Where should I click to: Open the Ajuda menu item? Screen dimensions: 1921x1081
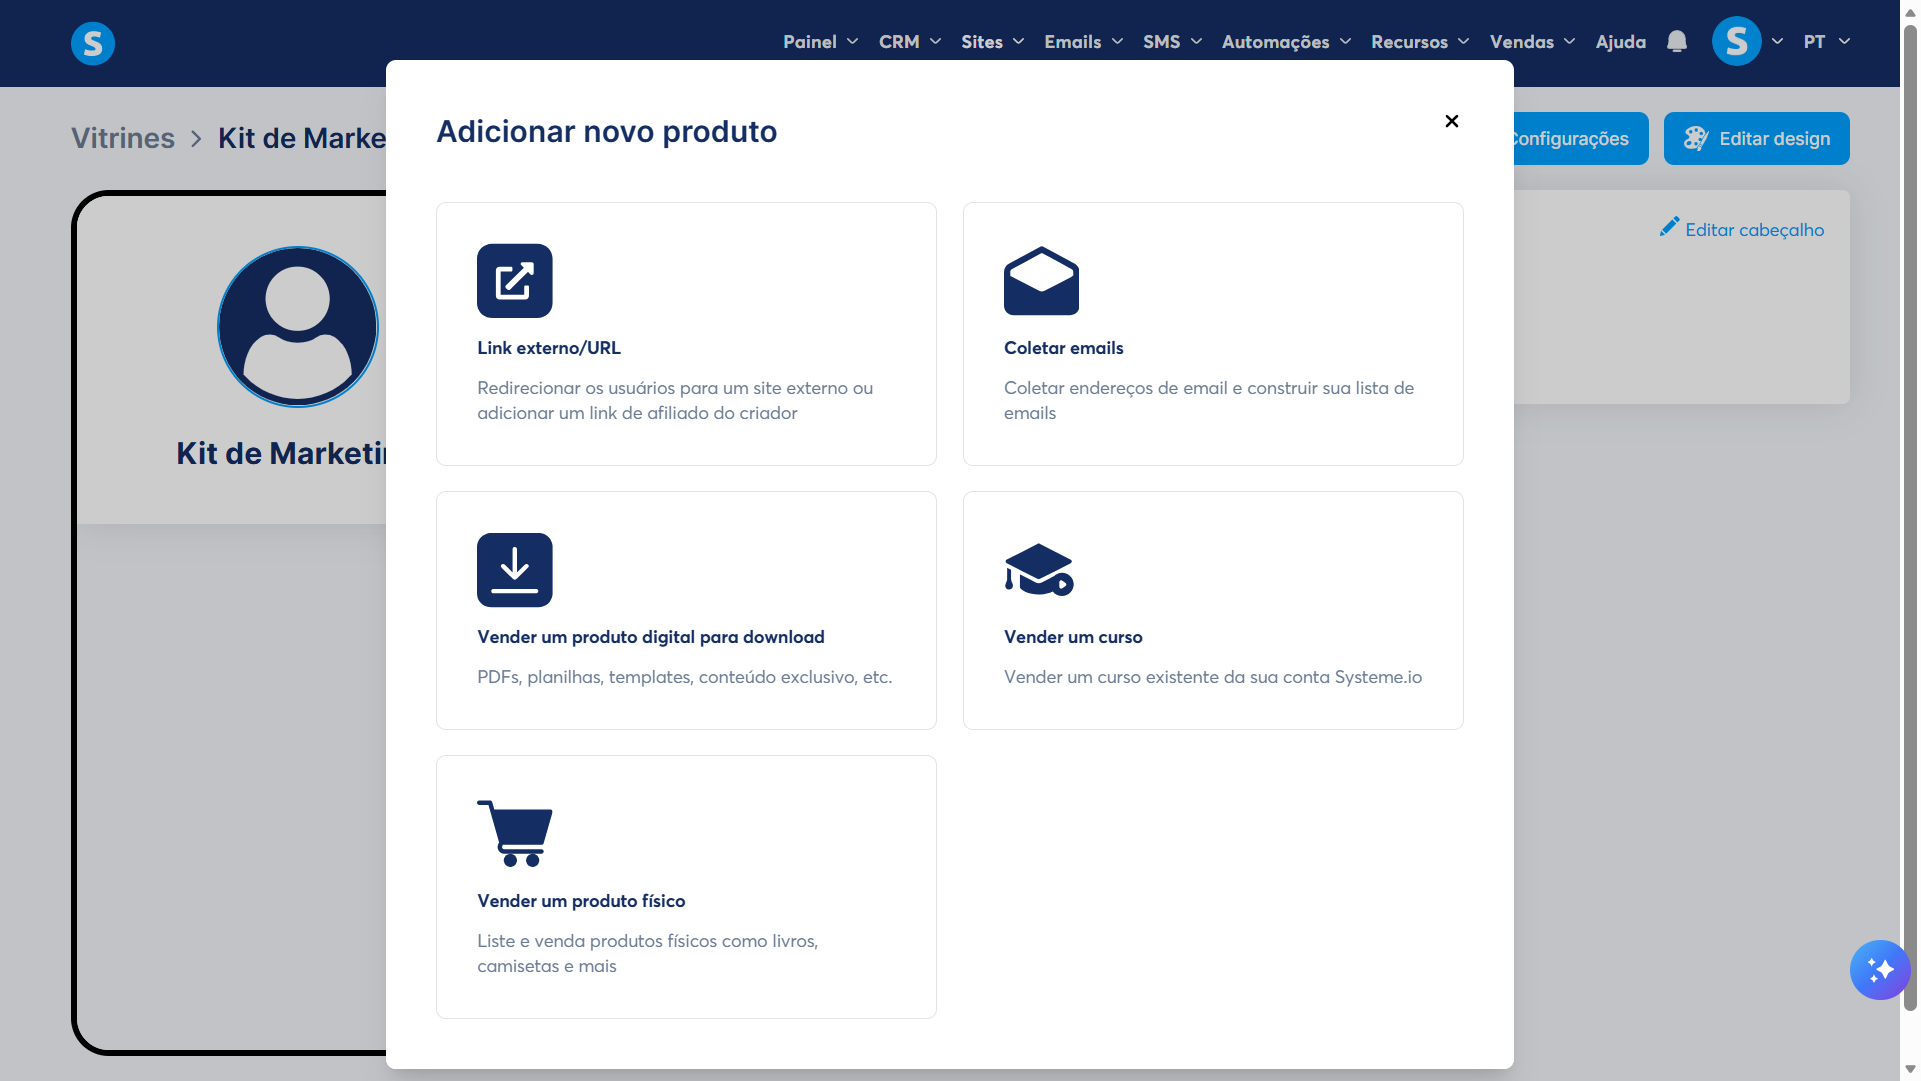click(1620, 42)
